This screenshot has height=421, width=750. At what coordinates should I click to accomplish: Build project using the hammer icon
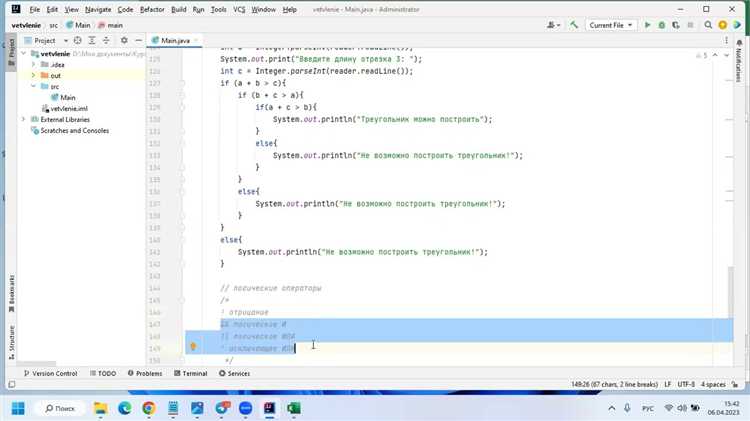pyautogui.click(x=574, y=25)
